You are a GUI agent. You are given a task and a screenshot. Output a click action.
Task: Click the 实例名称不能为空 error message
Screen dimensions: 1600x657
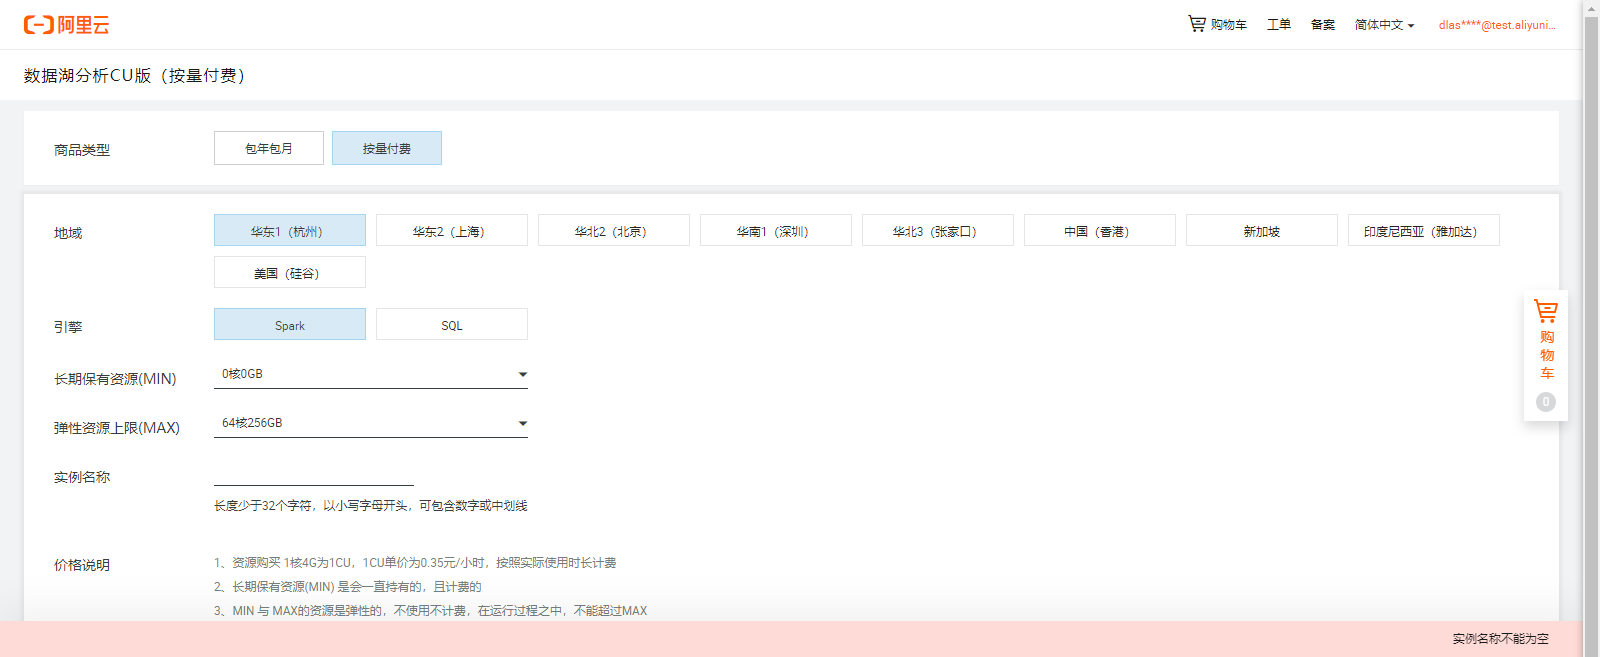[1500, 639]
